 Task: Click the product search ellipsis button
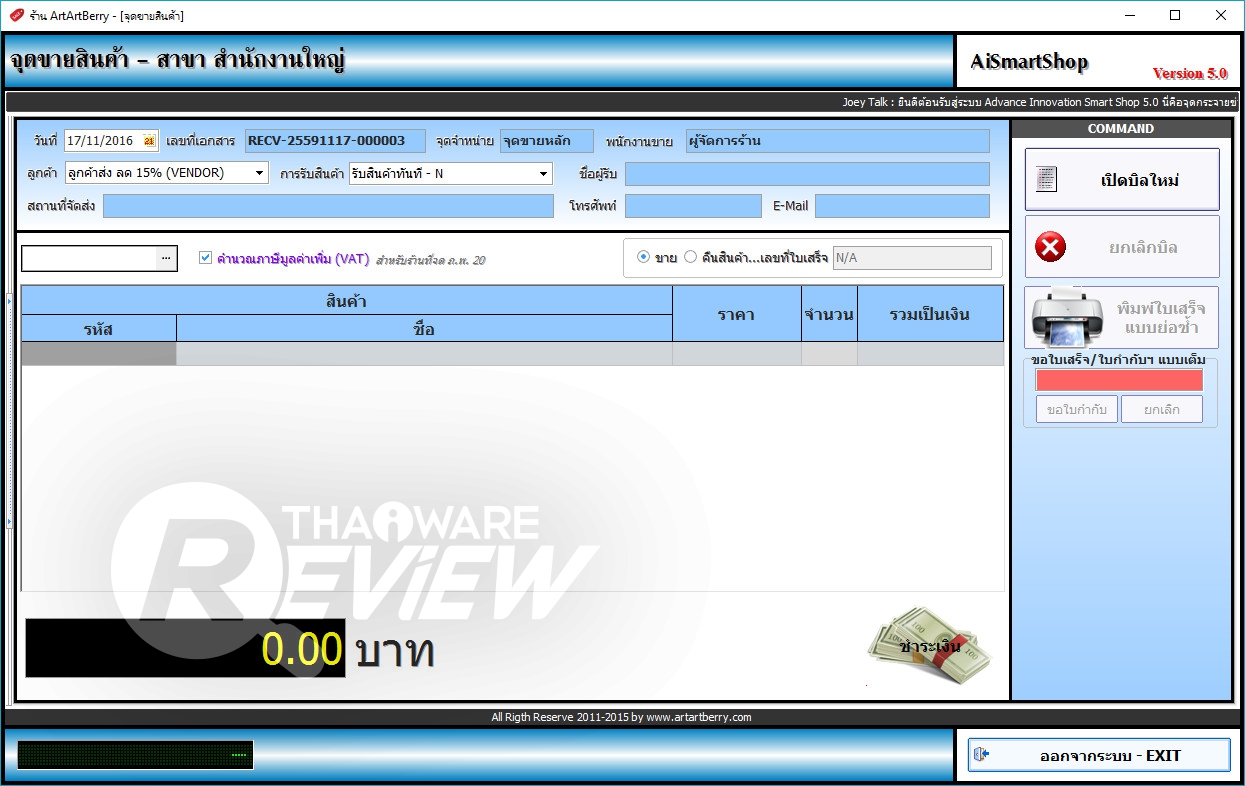167,258
